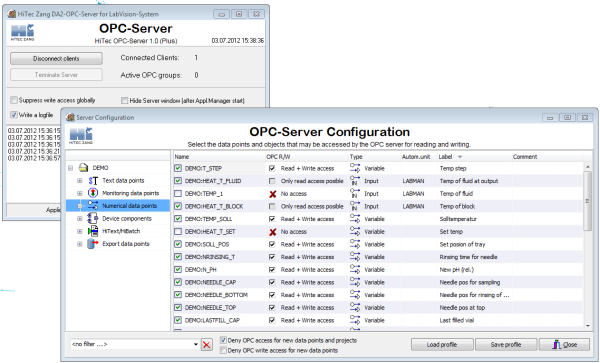Image resolution: width=600 pixels, height=363 pixels.
Task: Click the HiText/HiBatch tree icon
Action: point(93,231)
